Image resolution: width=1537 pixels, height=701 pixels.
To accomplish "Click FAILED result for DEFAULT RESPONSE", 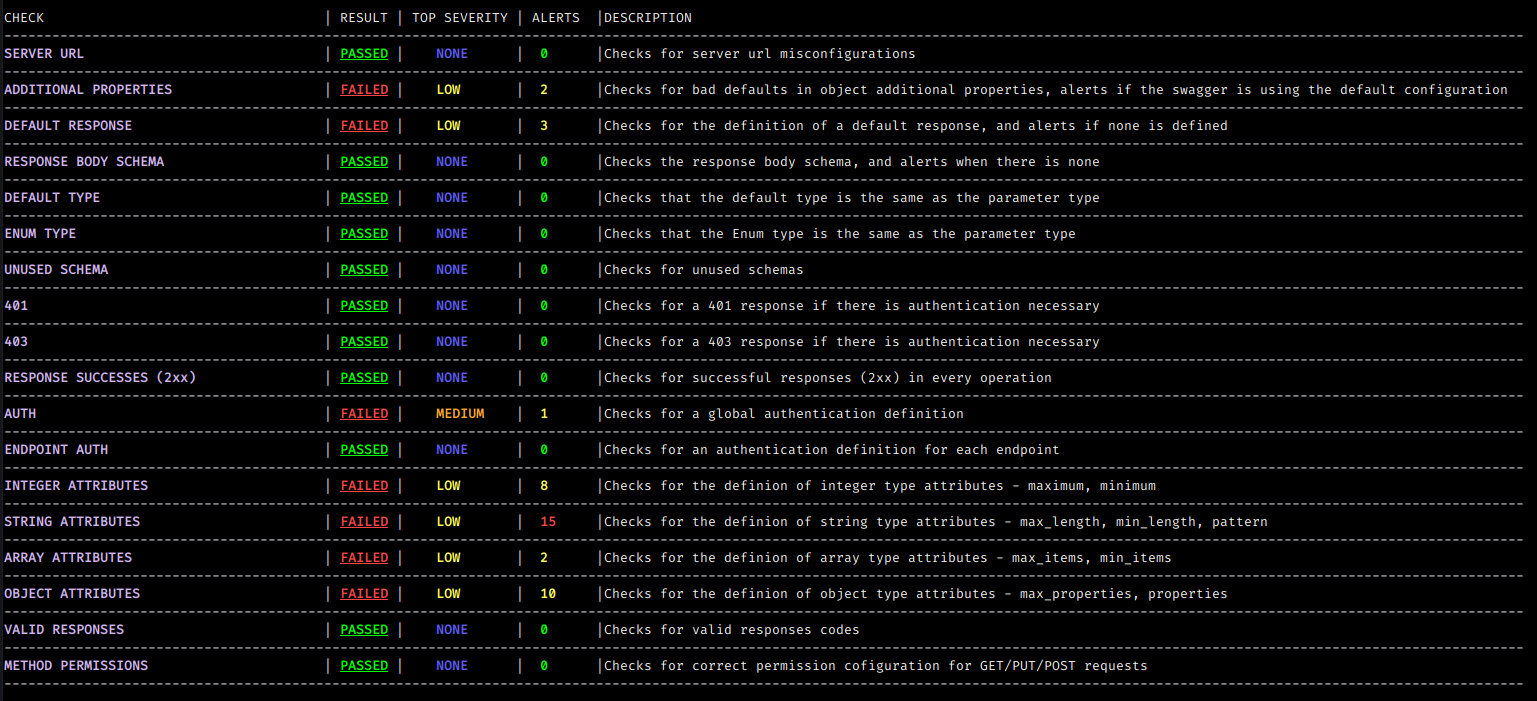I will click(364, 126).
